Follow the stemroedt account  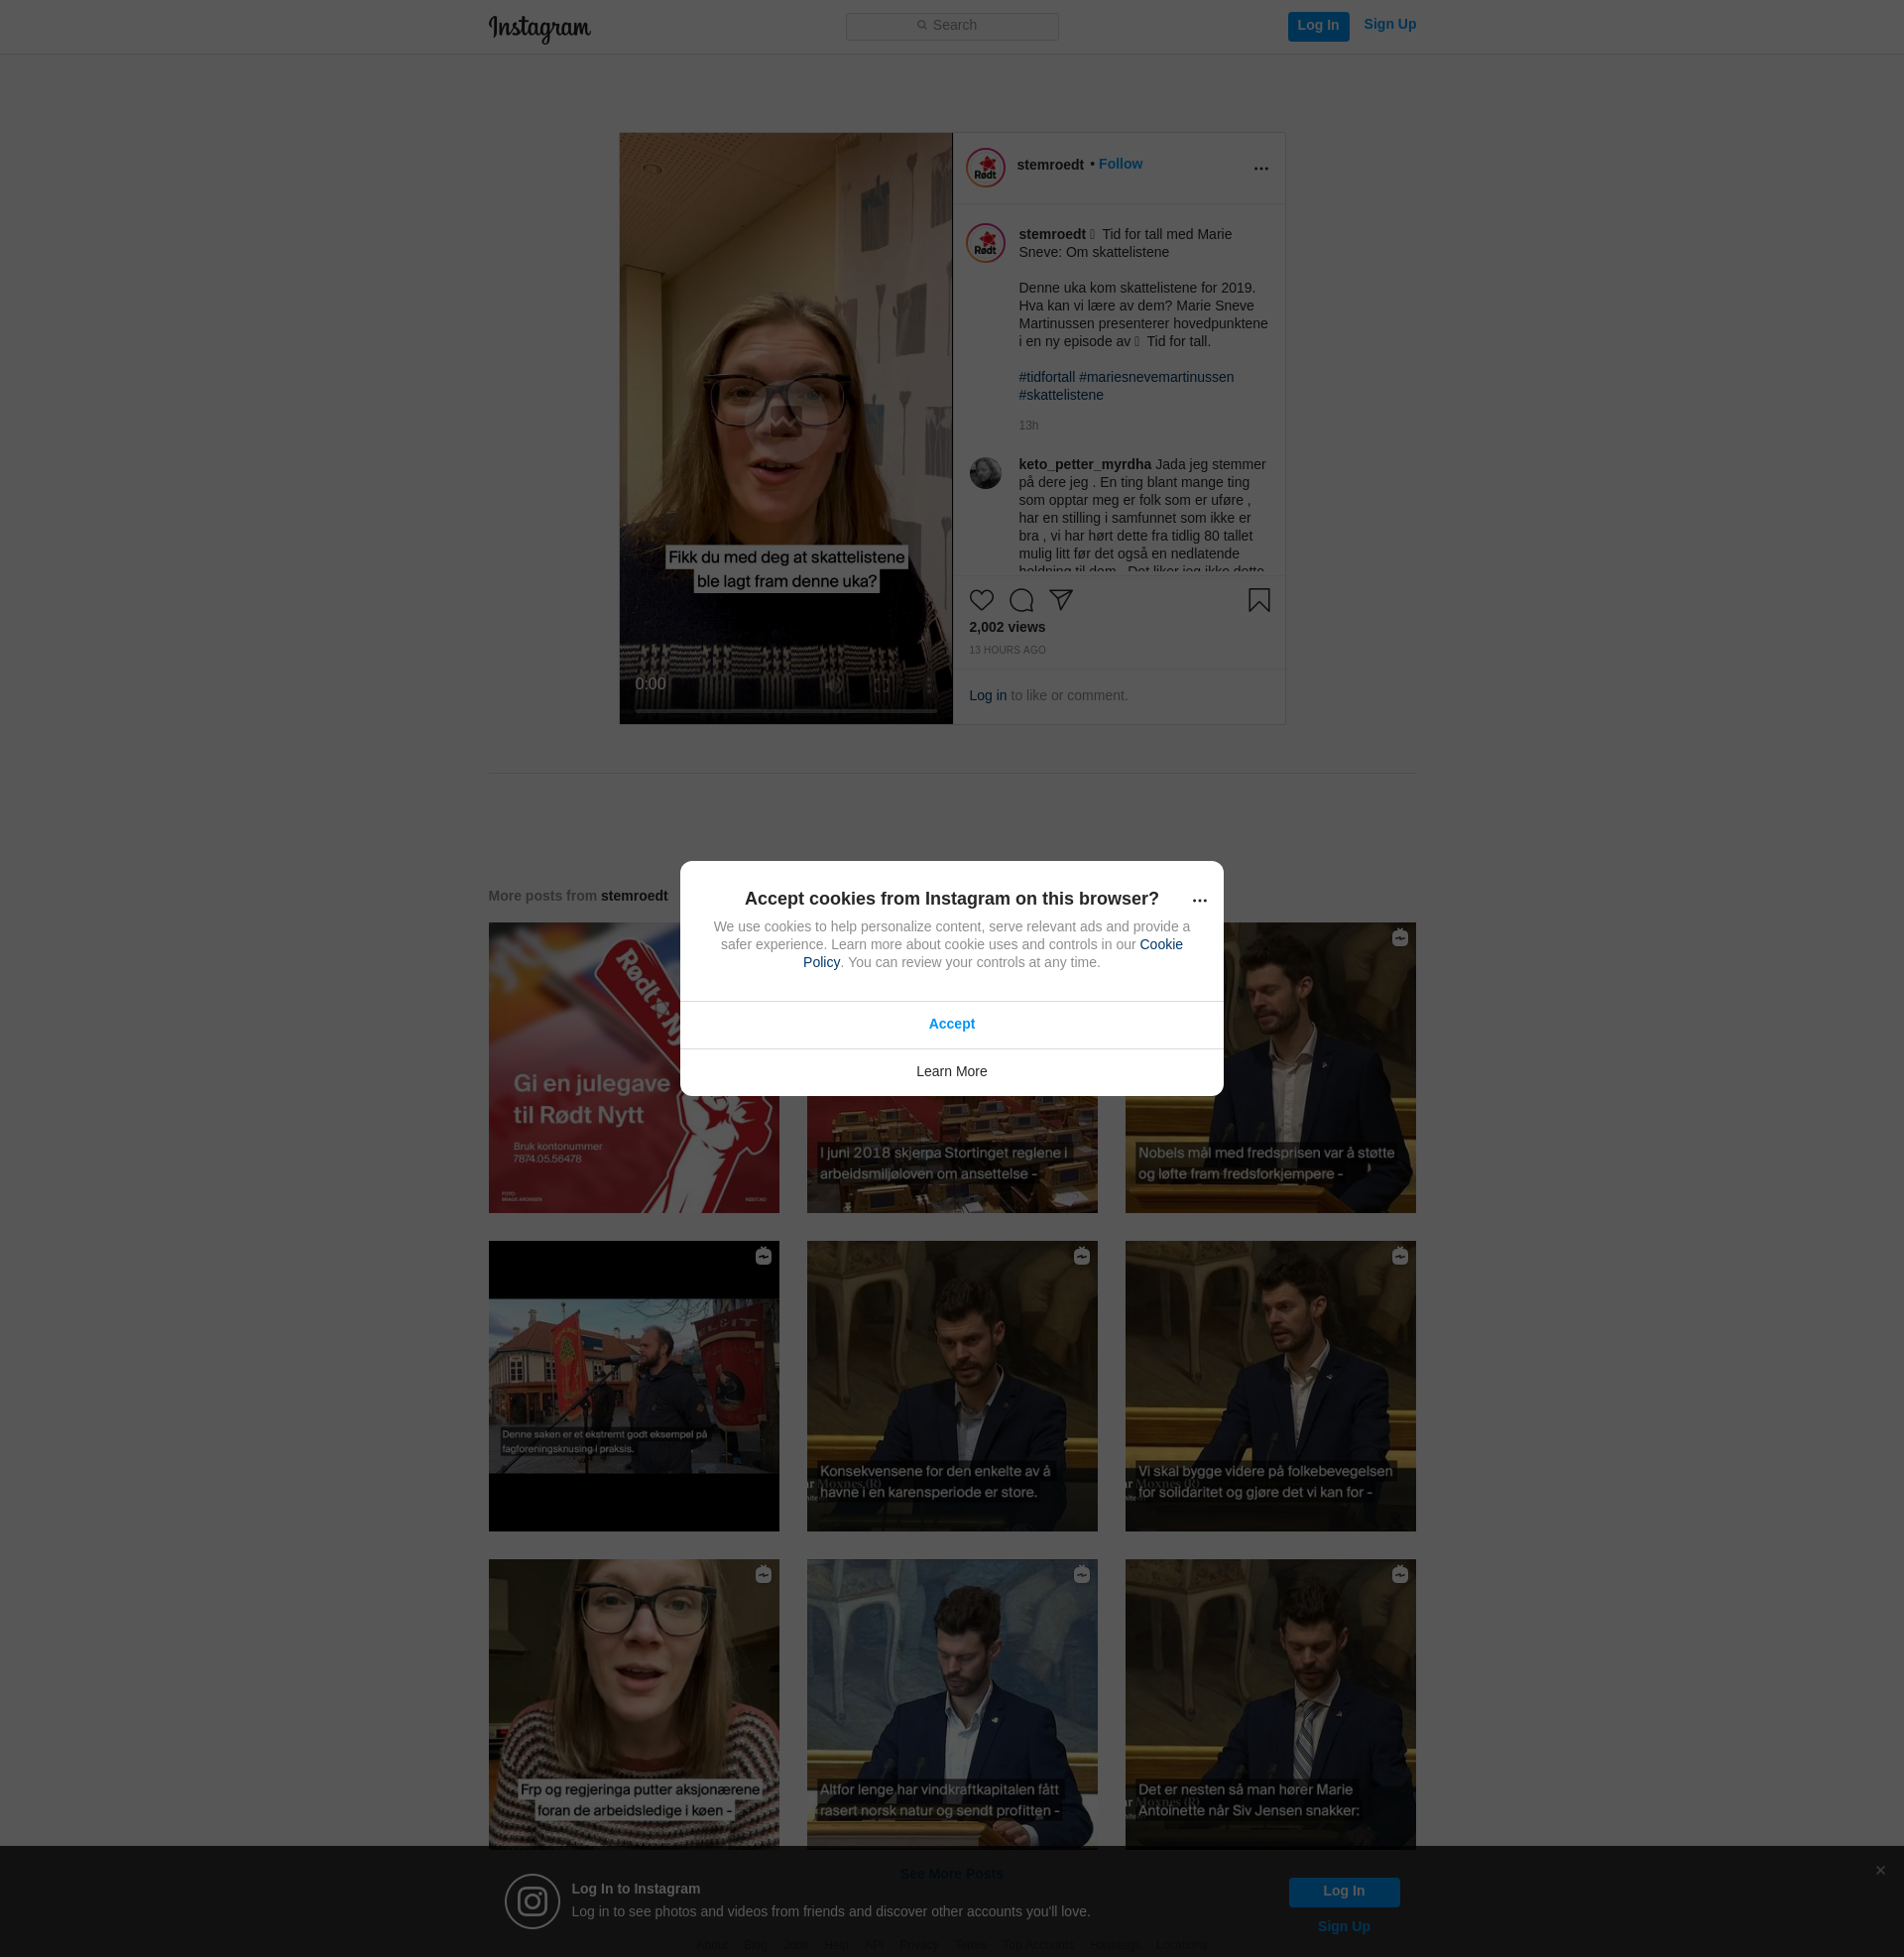(x=1120, y=164)
